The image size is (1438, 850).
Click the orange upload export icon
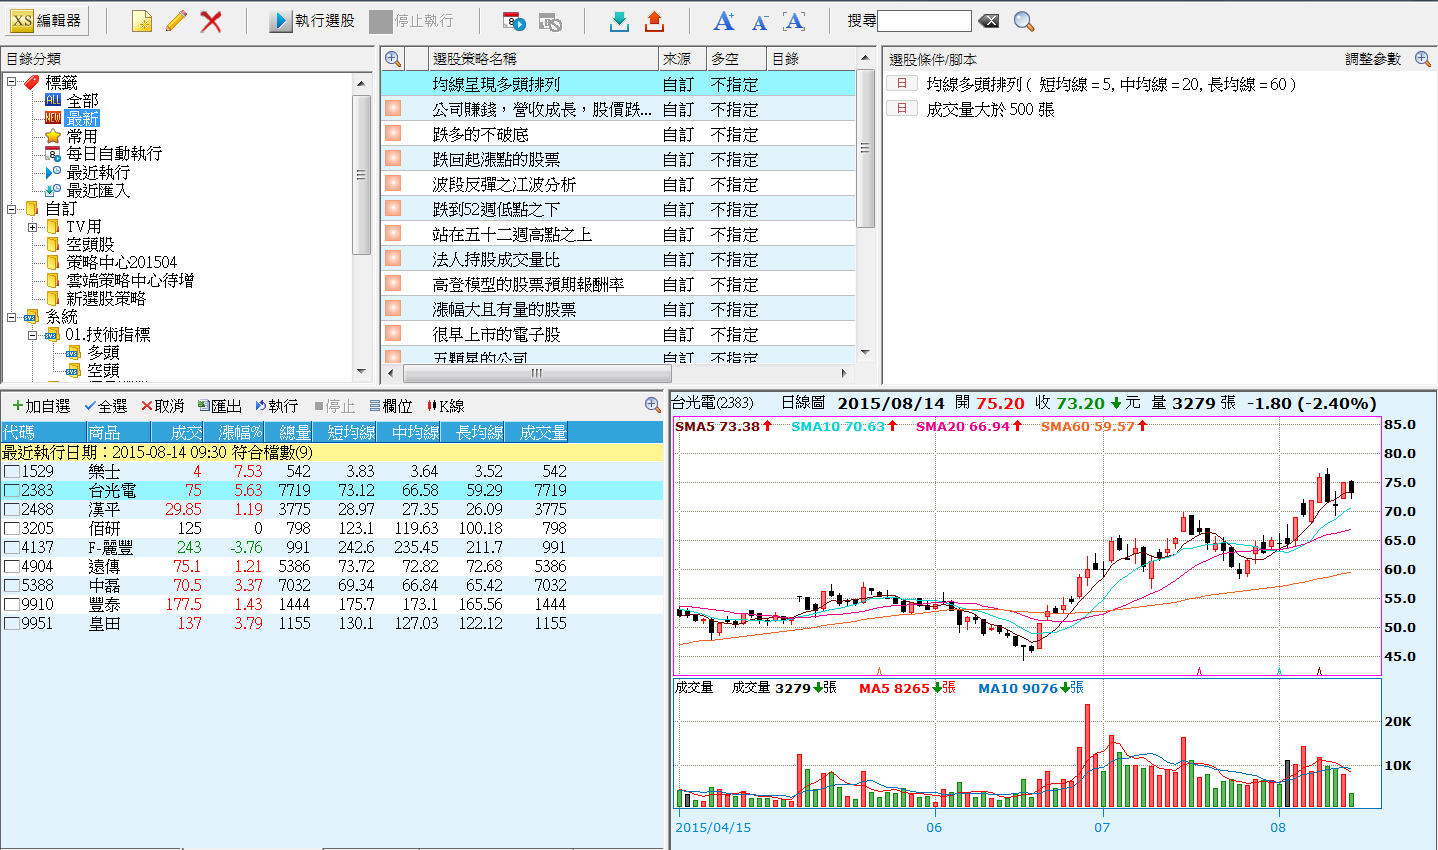click(x=654, y=21)
